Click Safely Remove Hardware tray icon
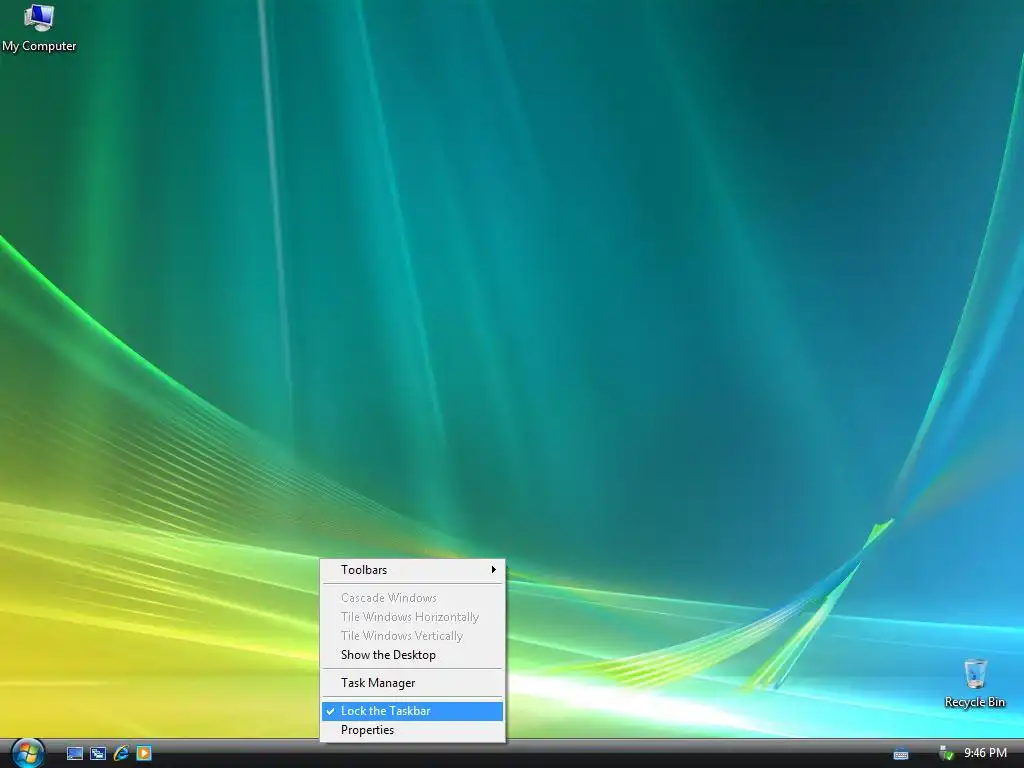 coord(946,753)
